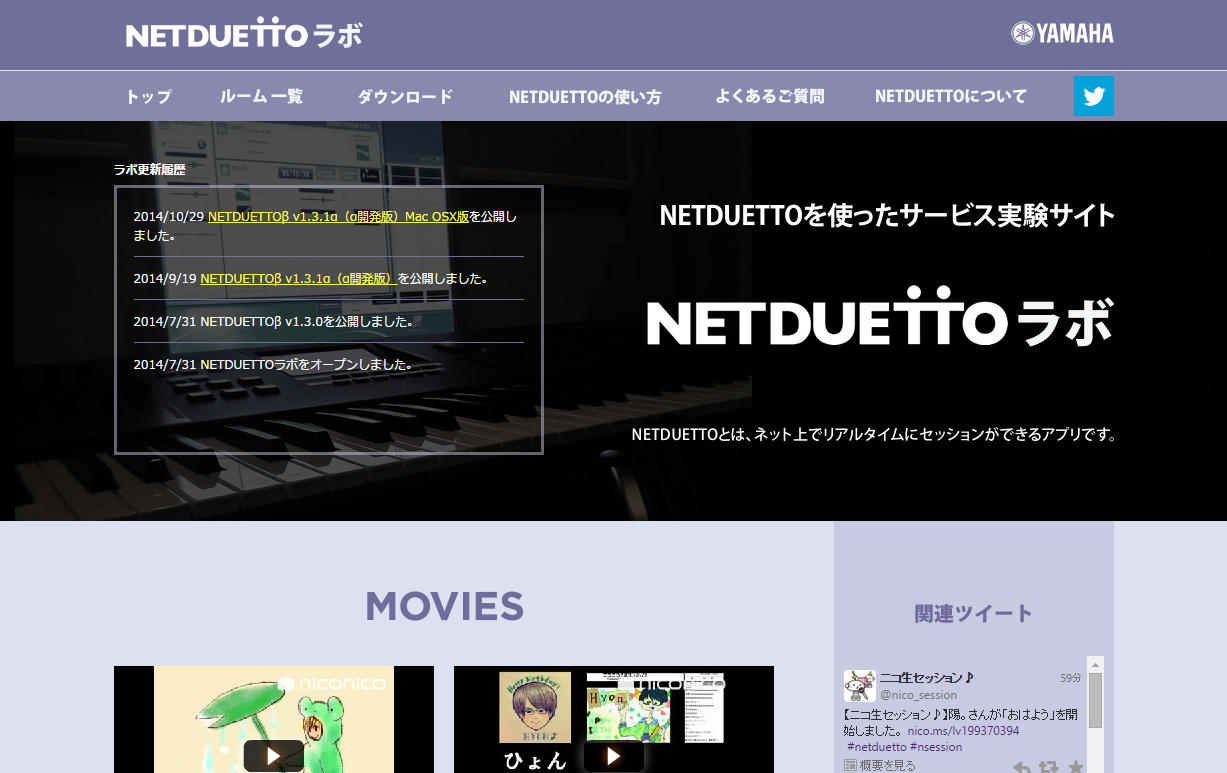Open the YAMAHA logo link
Viewport: 1227px width, 773px height.
coord(1062,34)
